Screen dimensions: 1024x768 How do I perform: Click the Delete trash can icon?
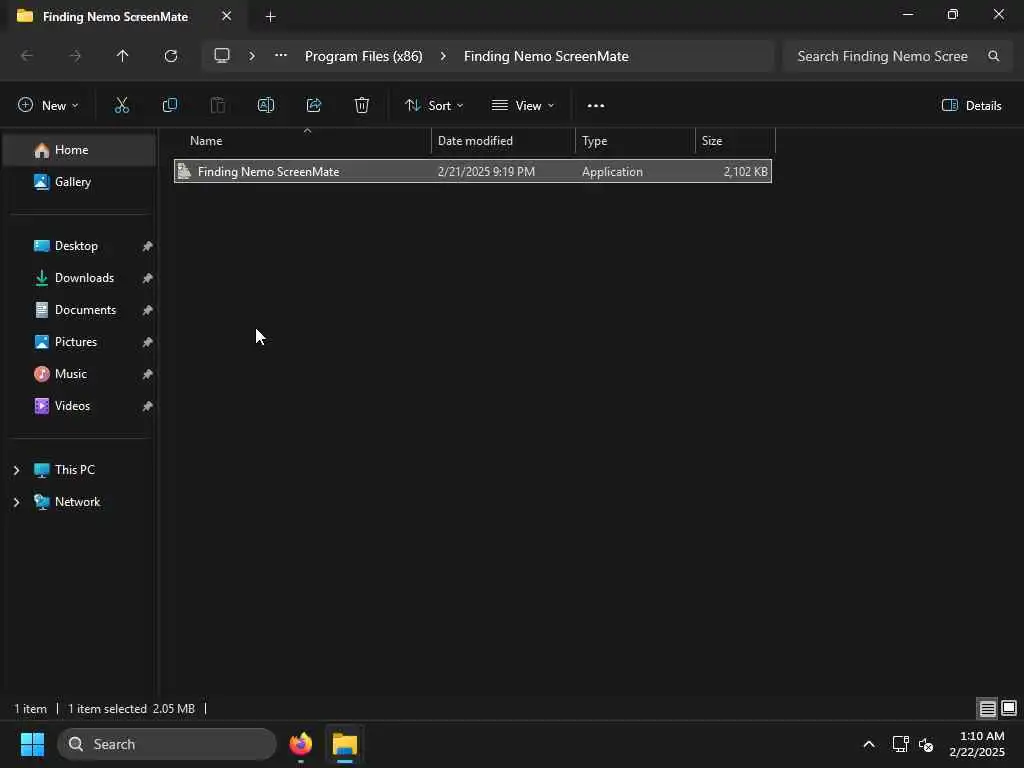click(x=362, y=105)
